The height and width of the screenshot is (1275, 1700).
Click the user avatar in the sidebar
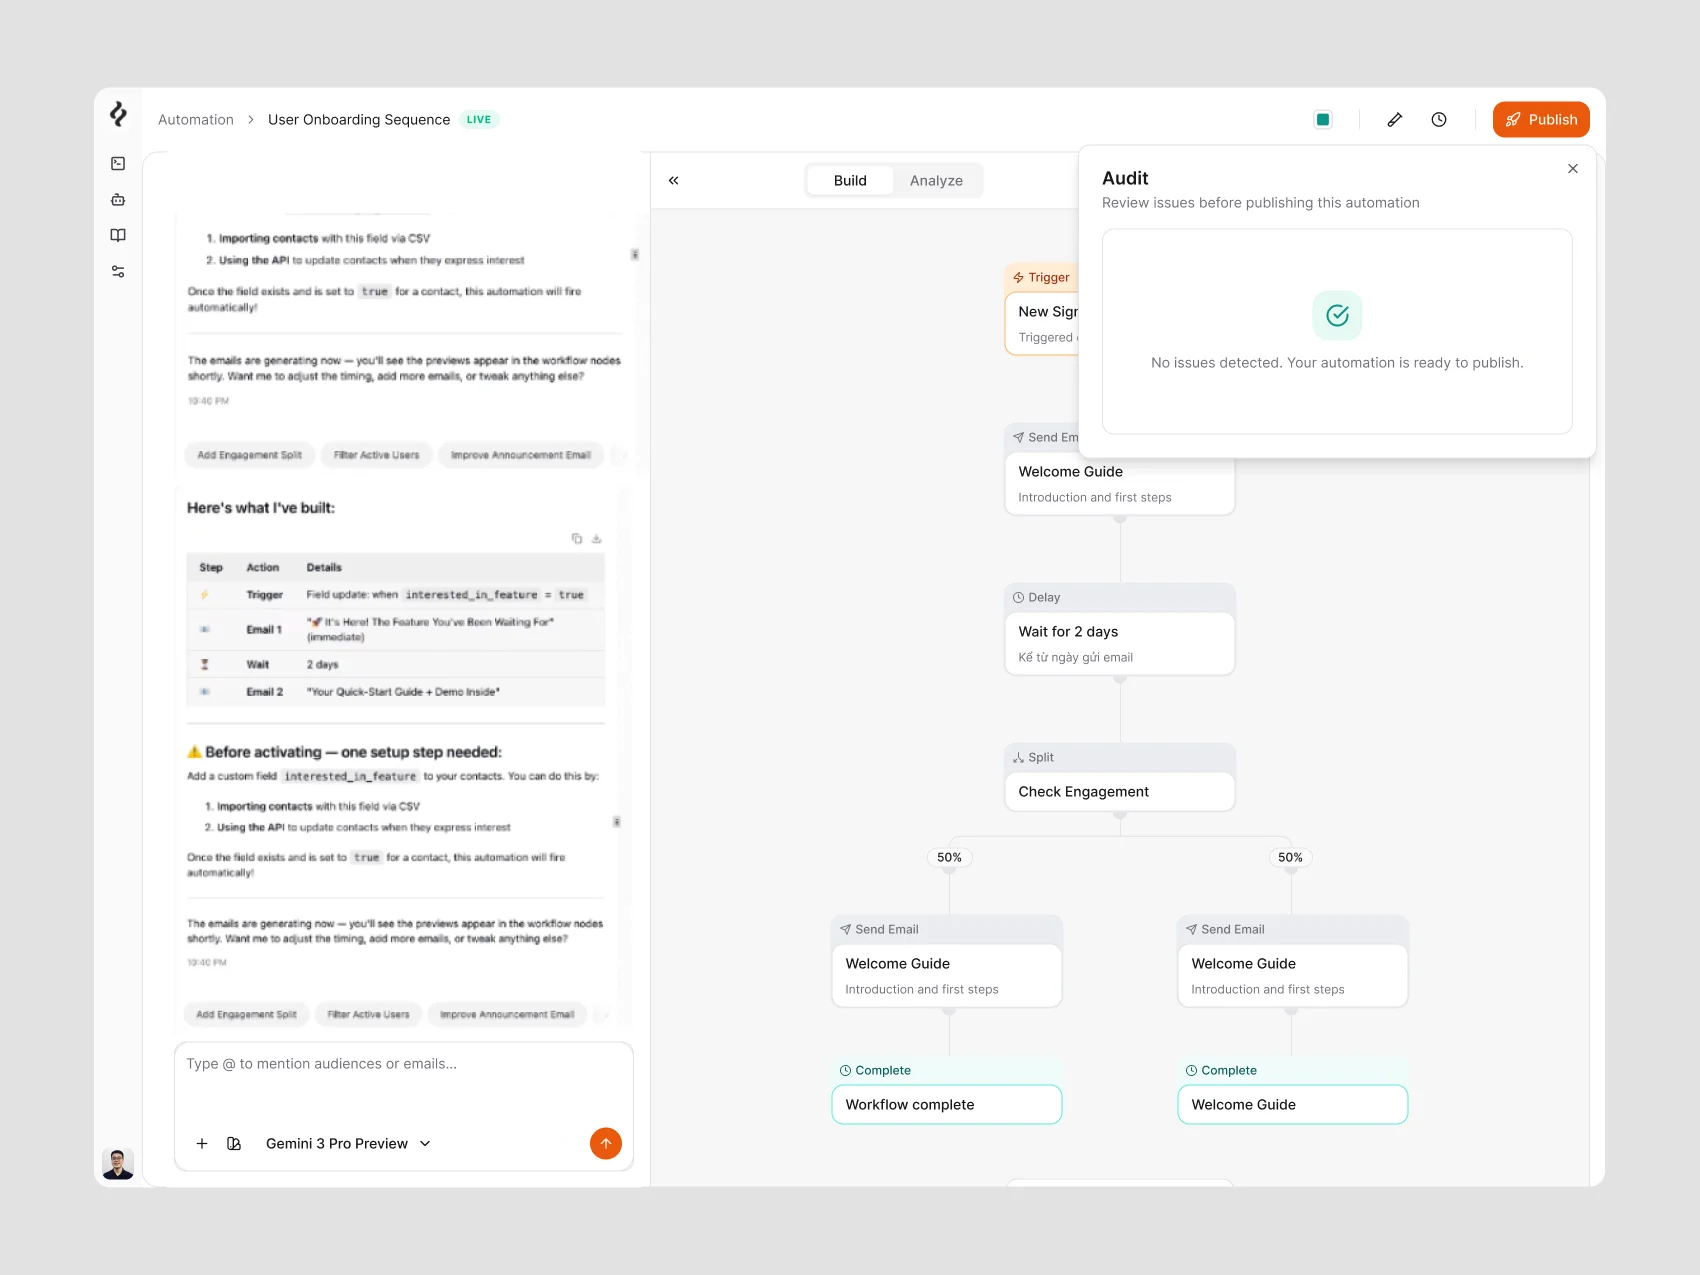click(x=118, y=1164)
